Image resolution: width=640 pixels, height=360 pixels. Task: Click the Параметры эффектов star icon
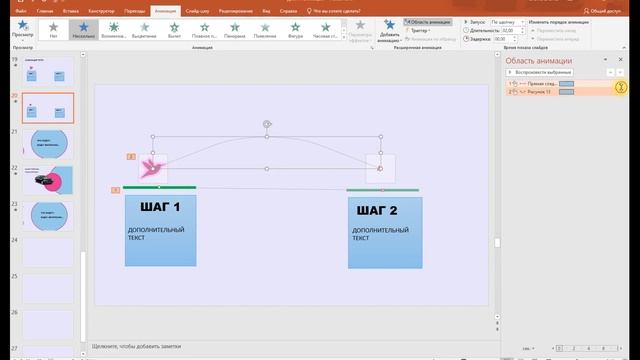360,25
